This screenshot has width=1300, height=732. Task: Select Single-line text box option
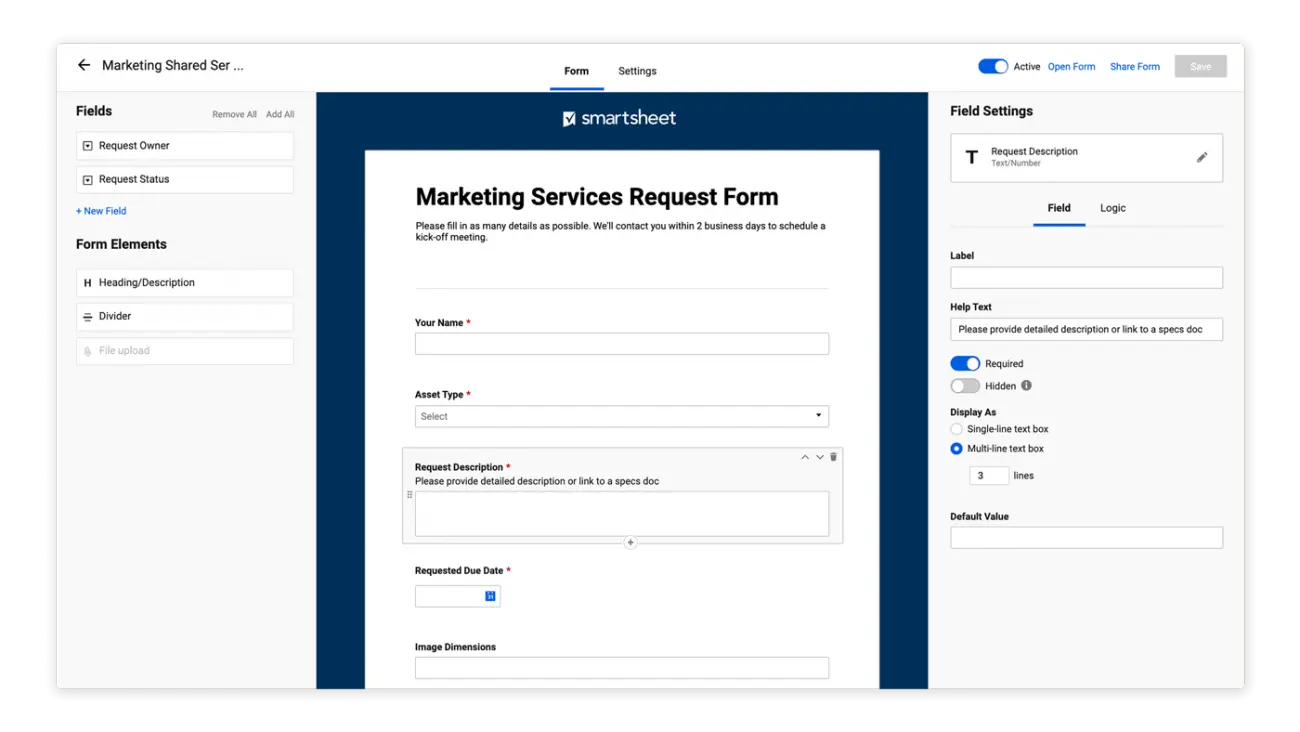click(956, 429)
